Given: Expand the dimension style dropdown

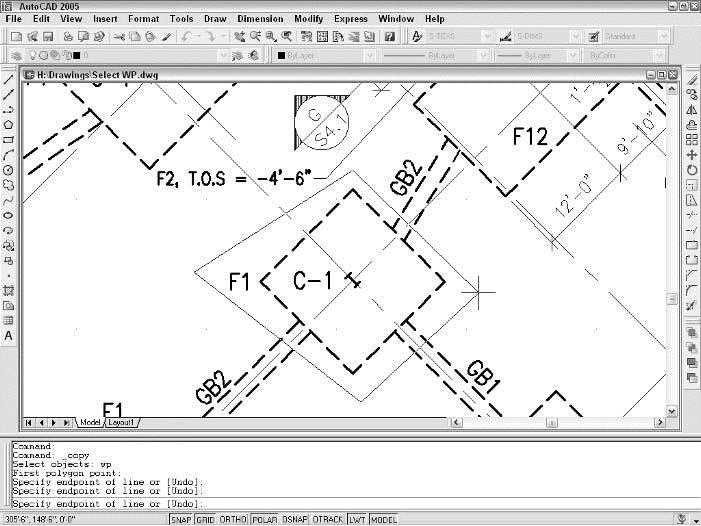Looking at the screenshot, I should point(576,37).
